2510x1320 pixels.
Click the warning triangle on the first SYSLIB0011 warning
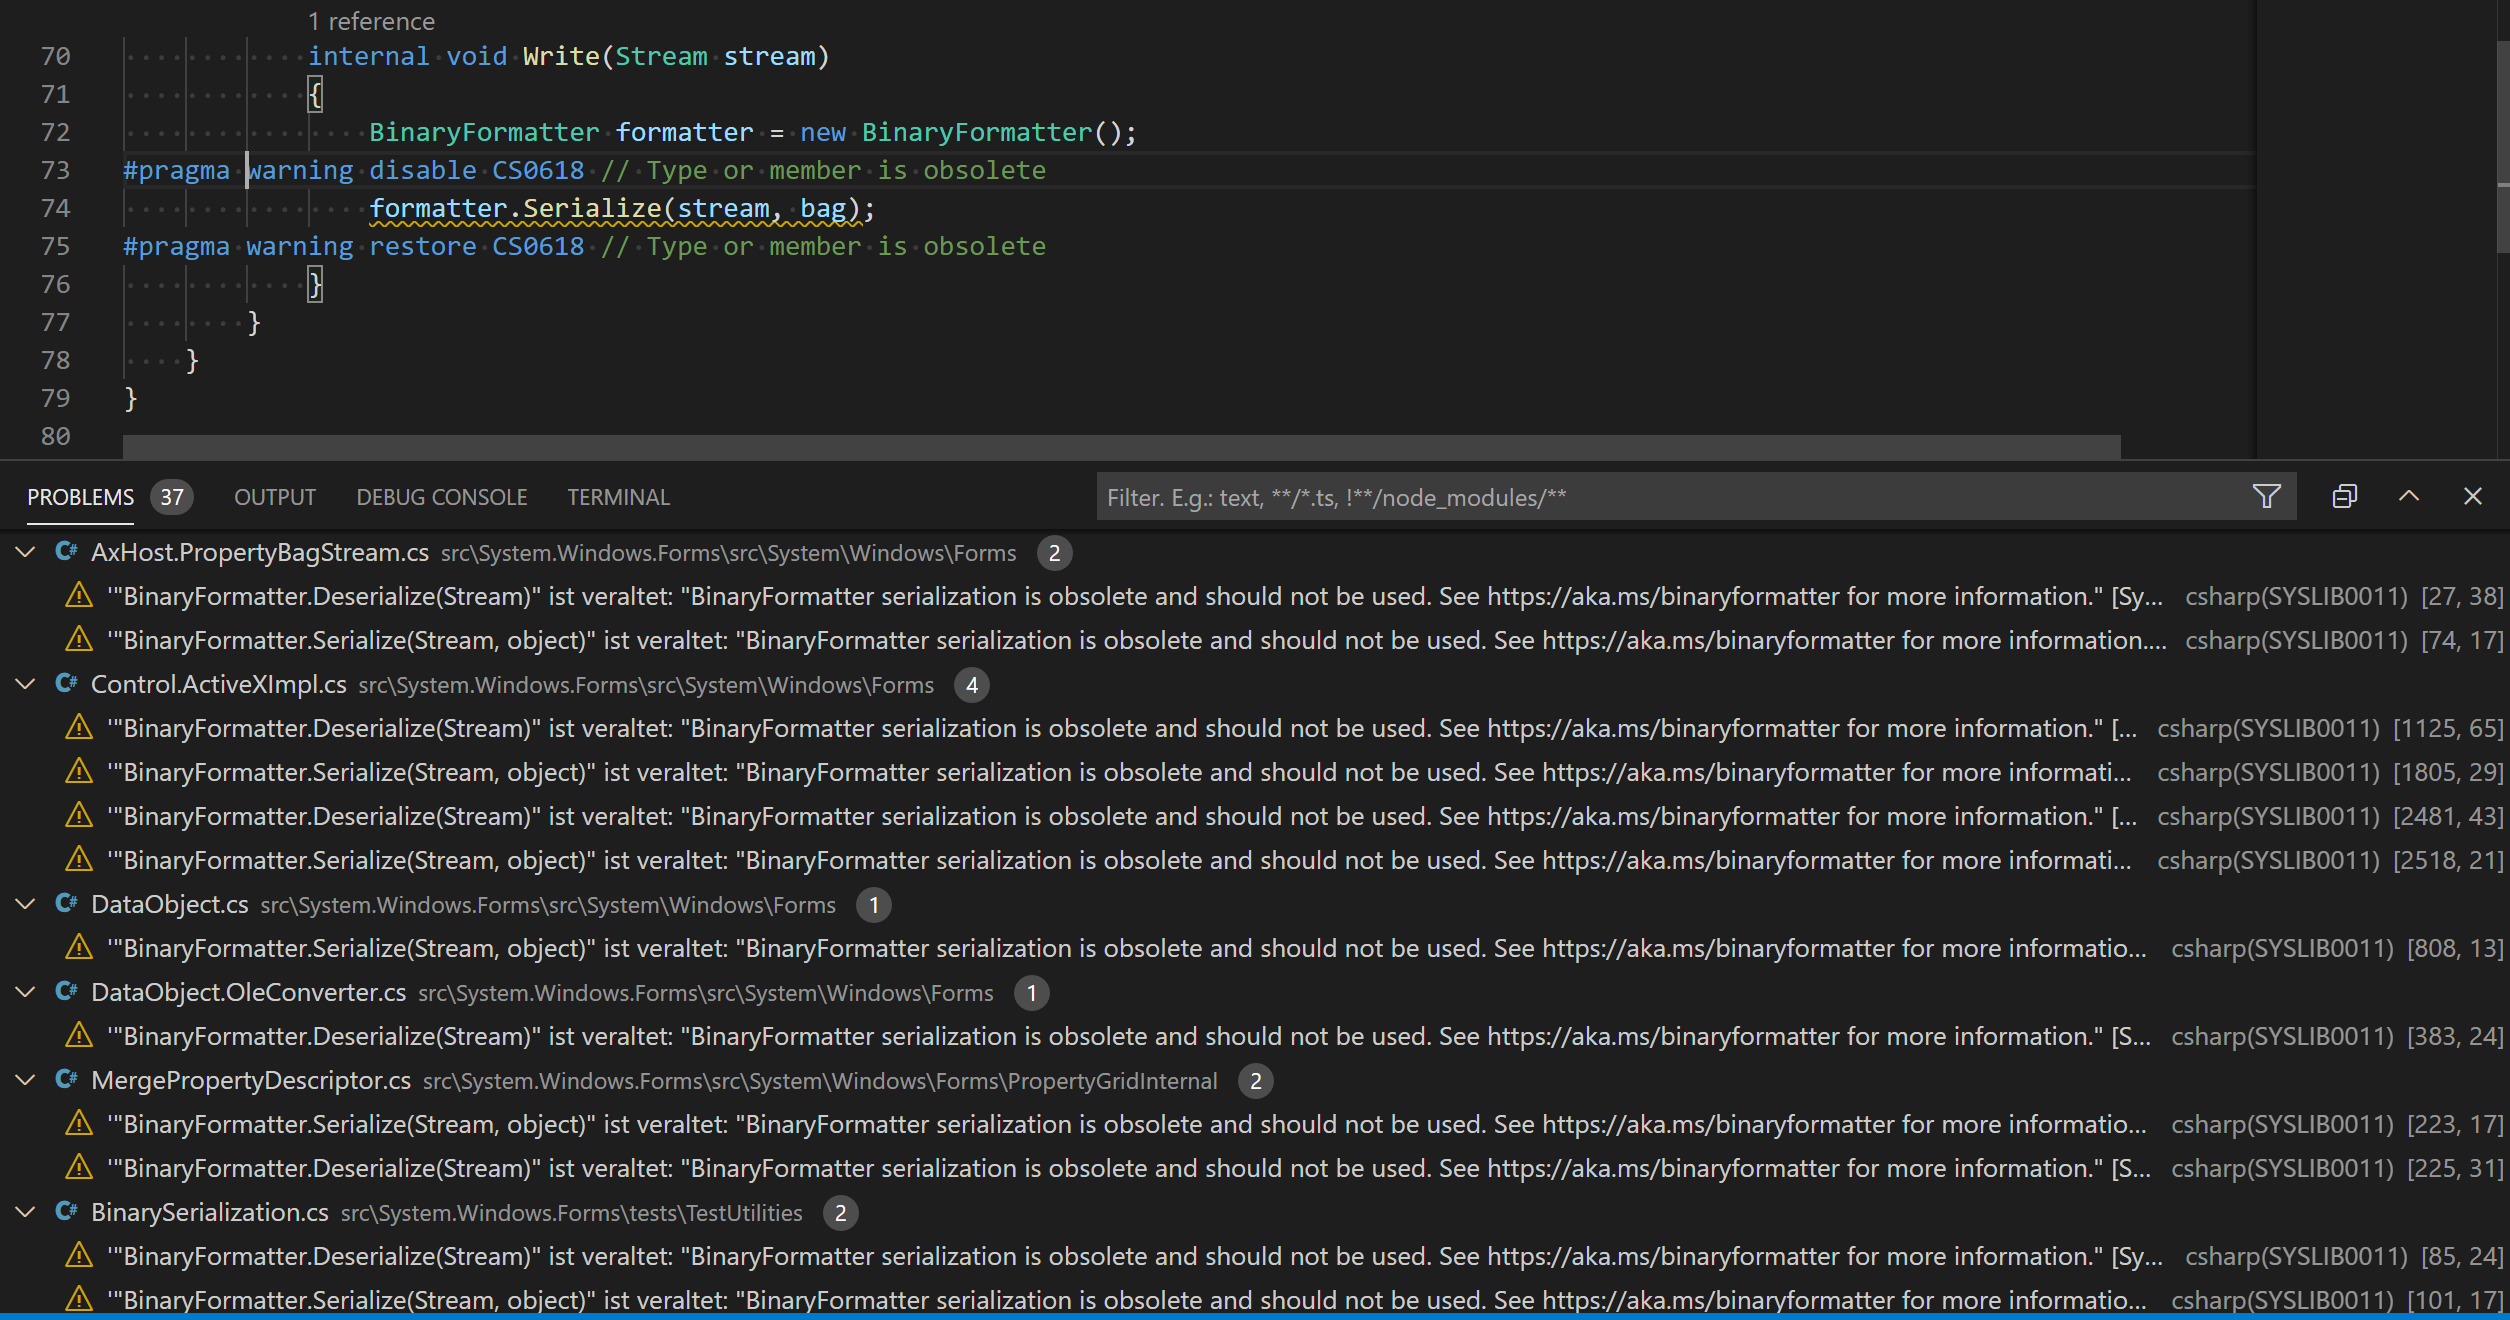[x=78, y=595]
